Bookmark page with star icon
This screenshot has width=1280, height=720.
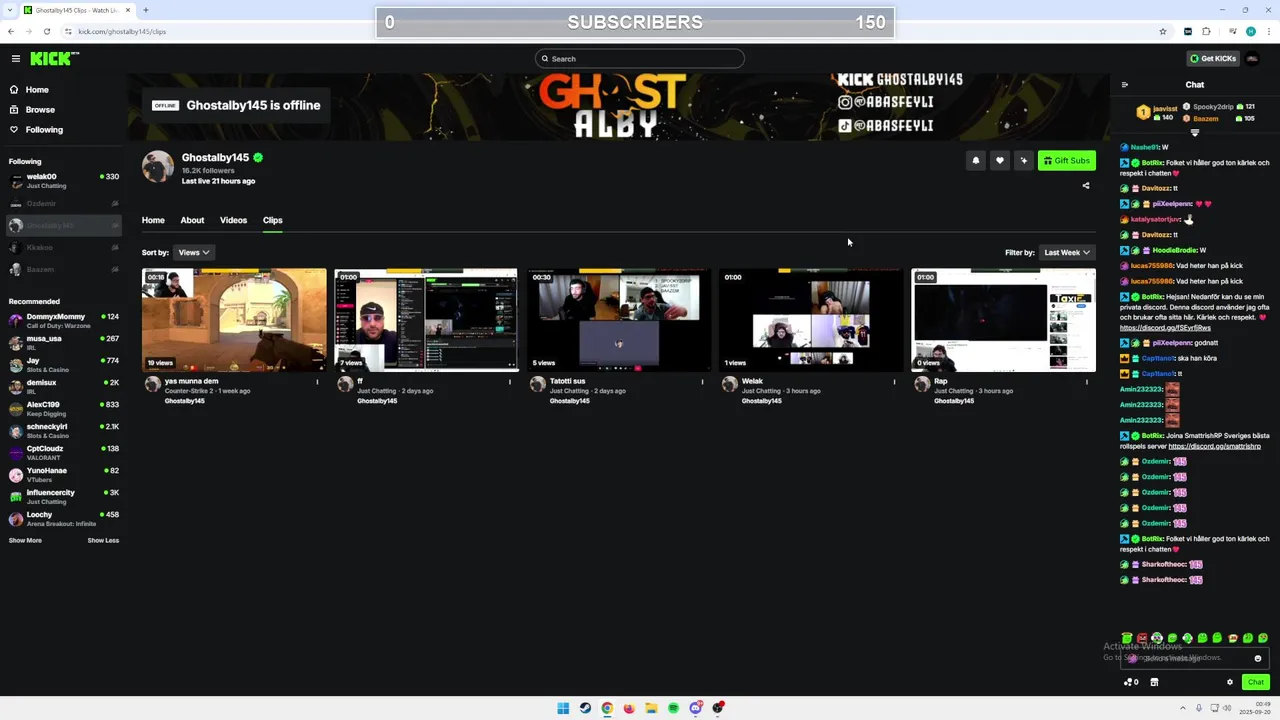1162,31
